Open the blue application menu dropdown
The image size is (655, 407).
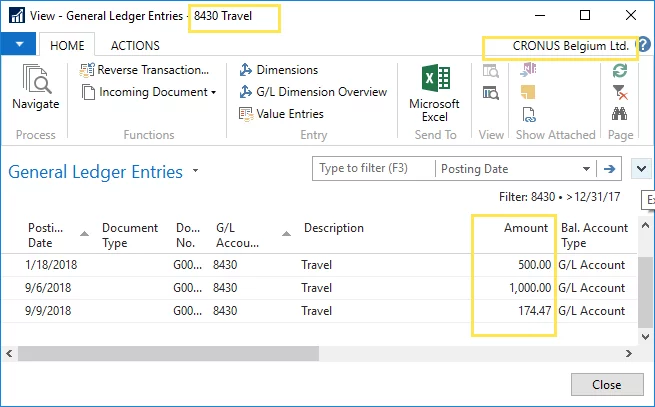coord(20,45)
